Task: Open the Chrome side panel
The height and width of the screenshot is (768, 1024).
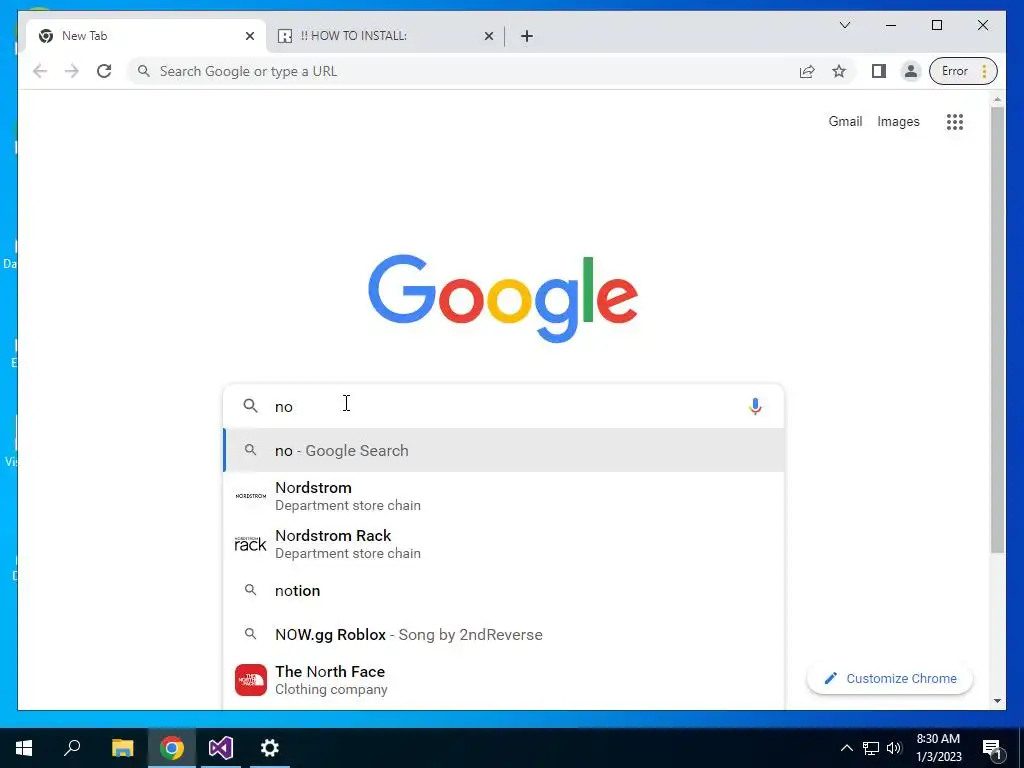Action: pyautogui.click(x=879, y=71)
